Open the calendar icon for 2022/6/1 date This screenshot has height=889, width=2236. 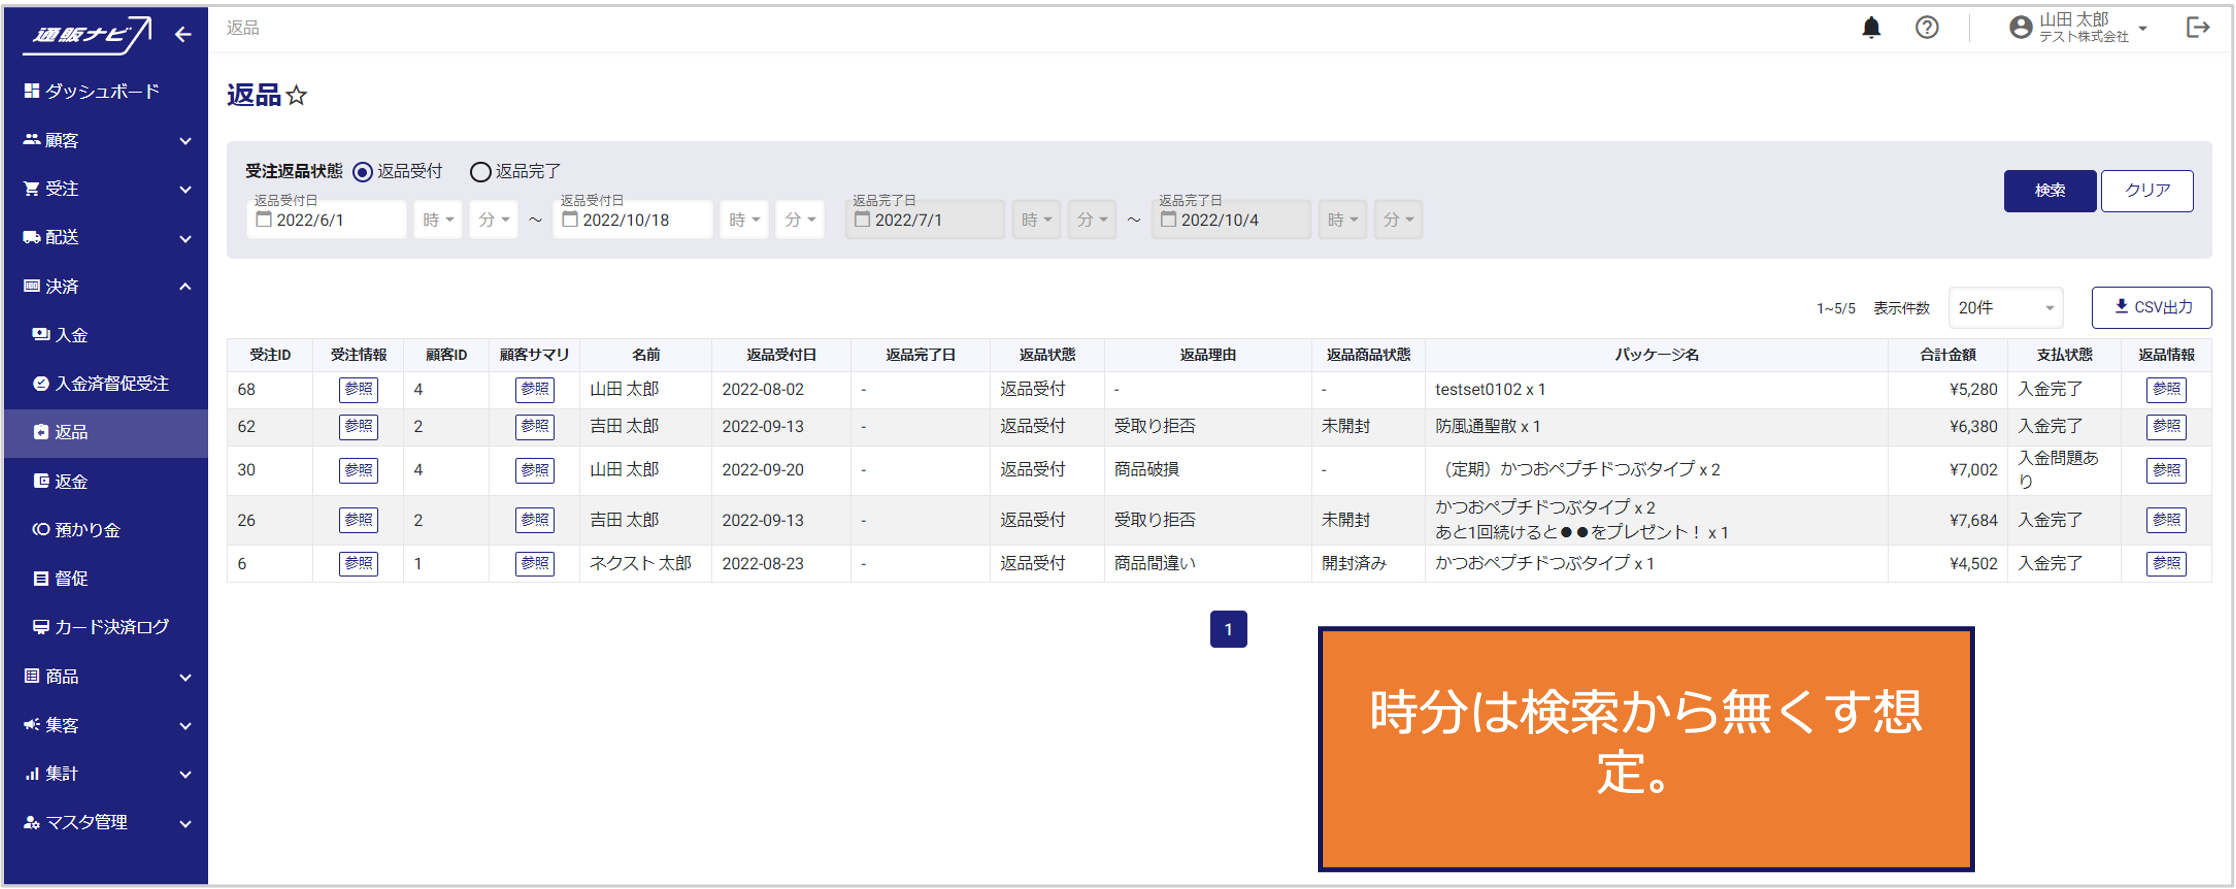(x=264, y=220)
